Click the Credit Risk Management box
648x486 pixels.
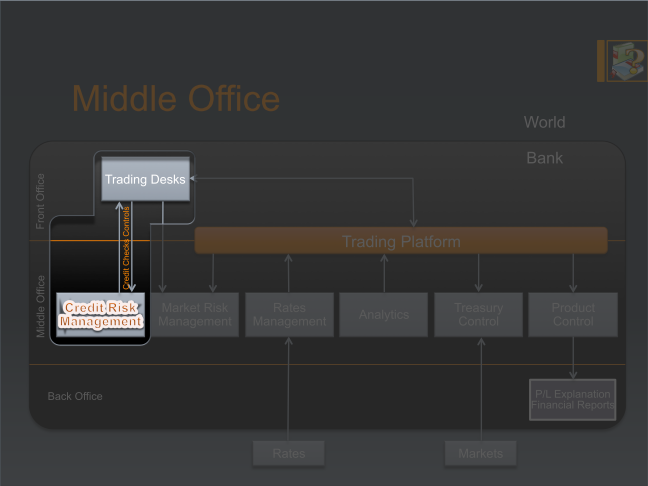[x=100, y=314]
